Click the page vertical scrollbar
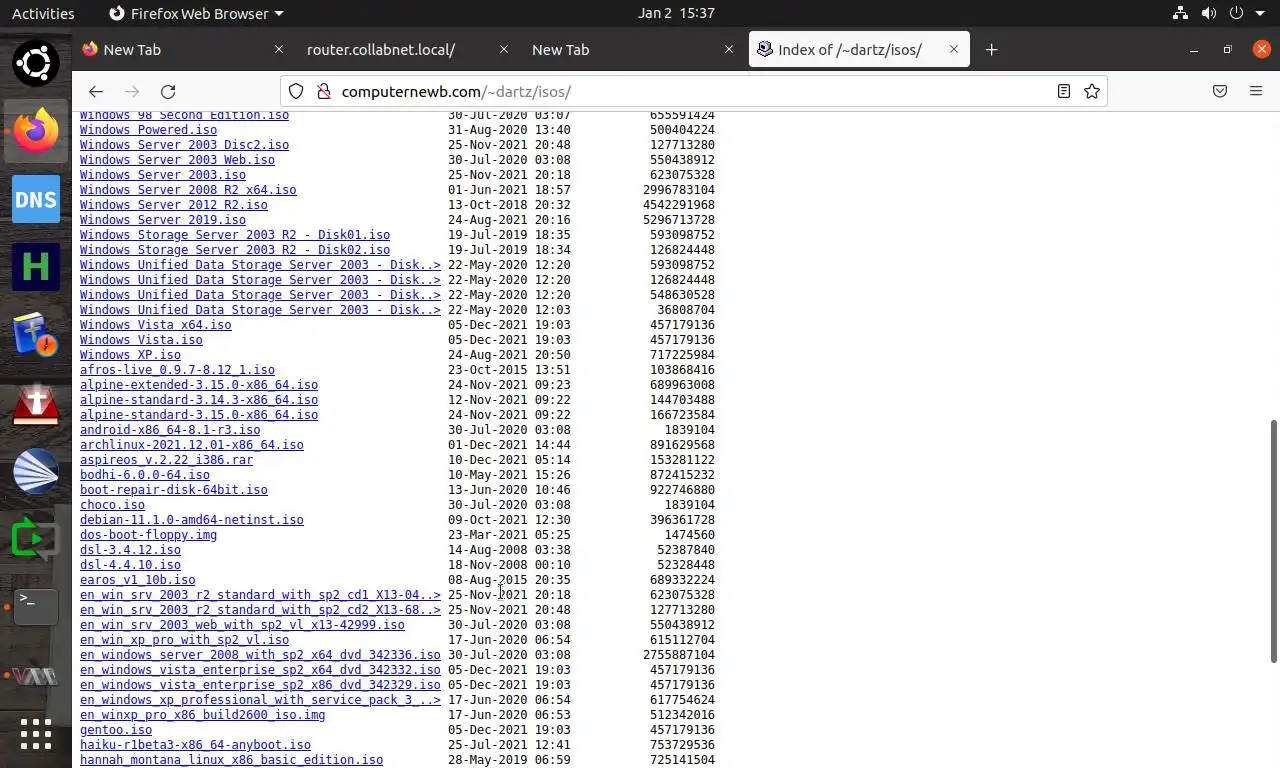The height and width of the screenshot is (768, 1280). (x=1273, y=540)
